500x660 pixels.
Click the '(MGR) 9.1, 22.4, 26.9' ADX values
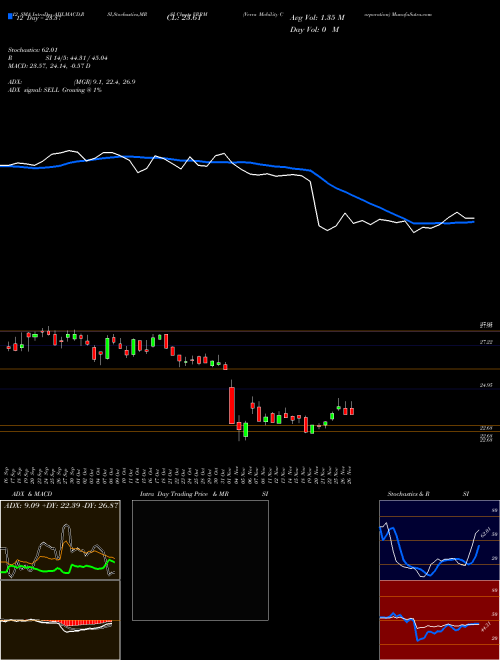104,82
